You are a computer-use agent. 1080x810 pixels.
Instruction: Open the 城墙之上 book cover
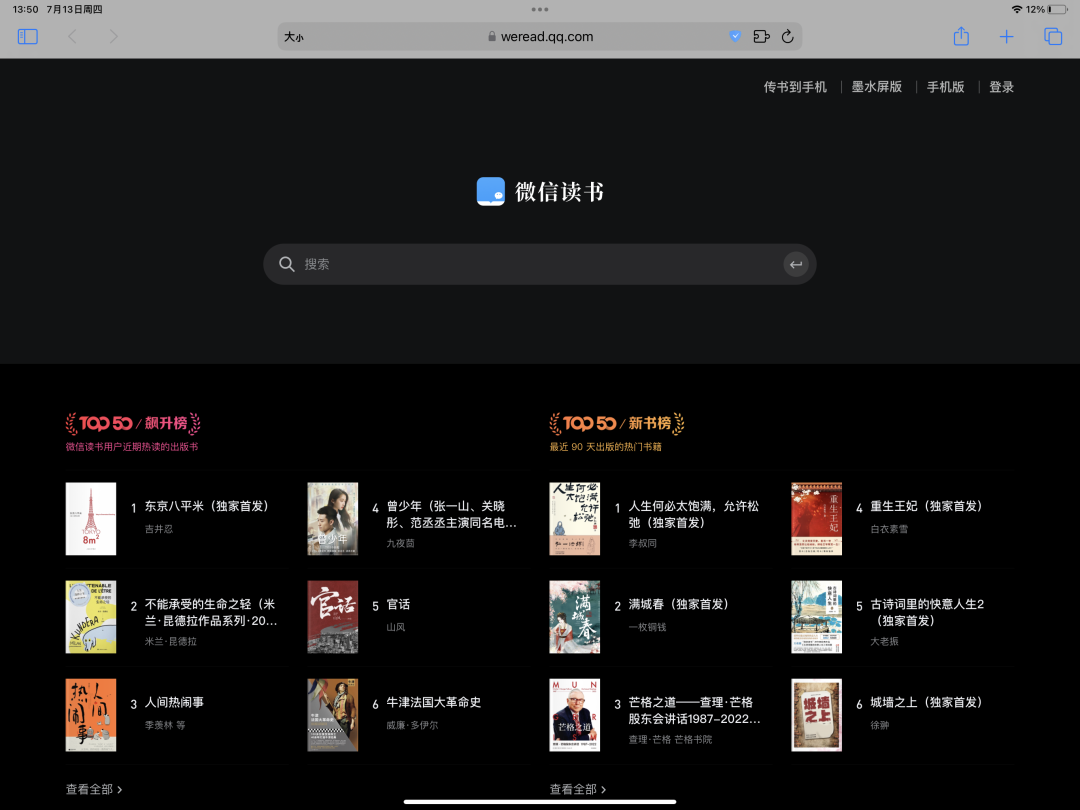tap(816, 715)
